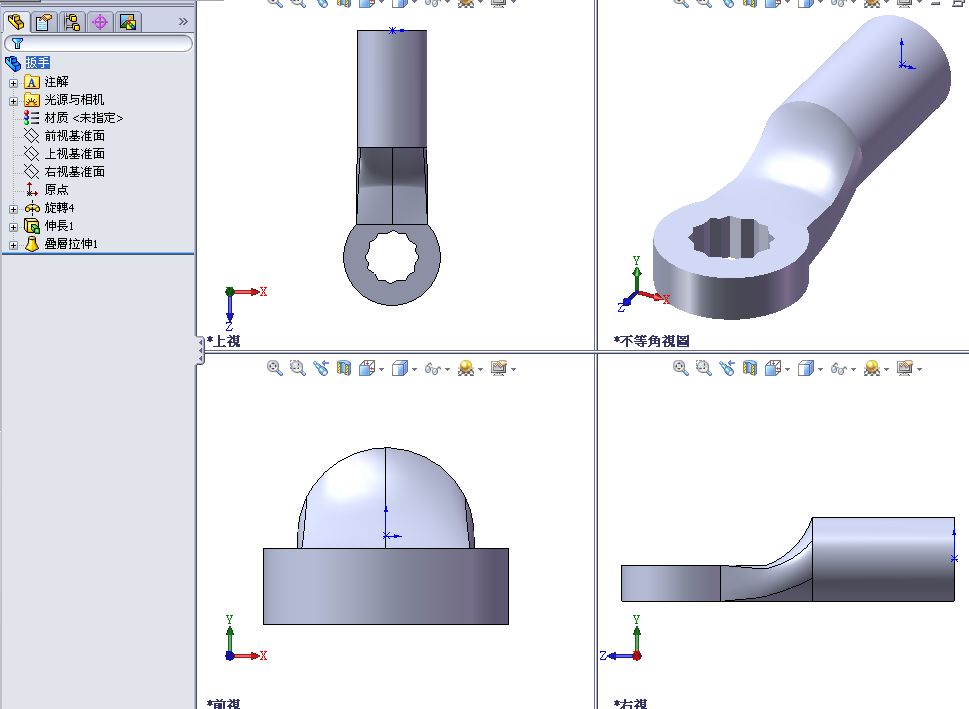
Task: Click Hide/Show Items glasses in front viewport
Action: pos(432,369)
